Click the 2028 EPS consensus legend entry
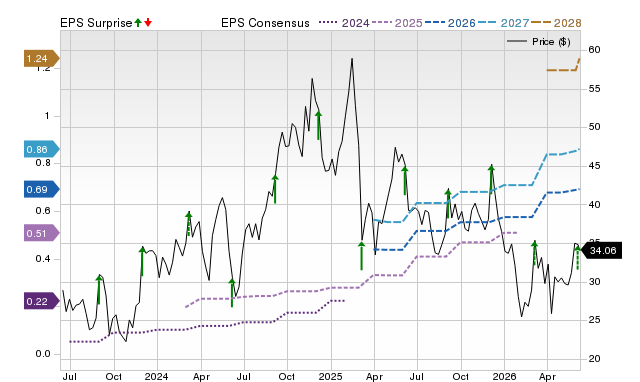Viewport: 640px width, 382px height. point(556,23)
